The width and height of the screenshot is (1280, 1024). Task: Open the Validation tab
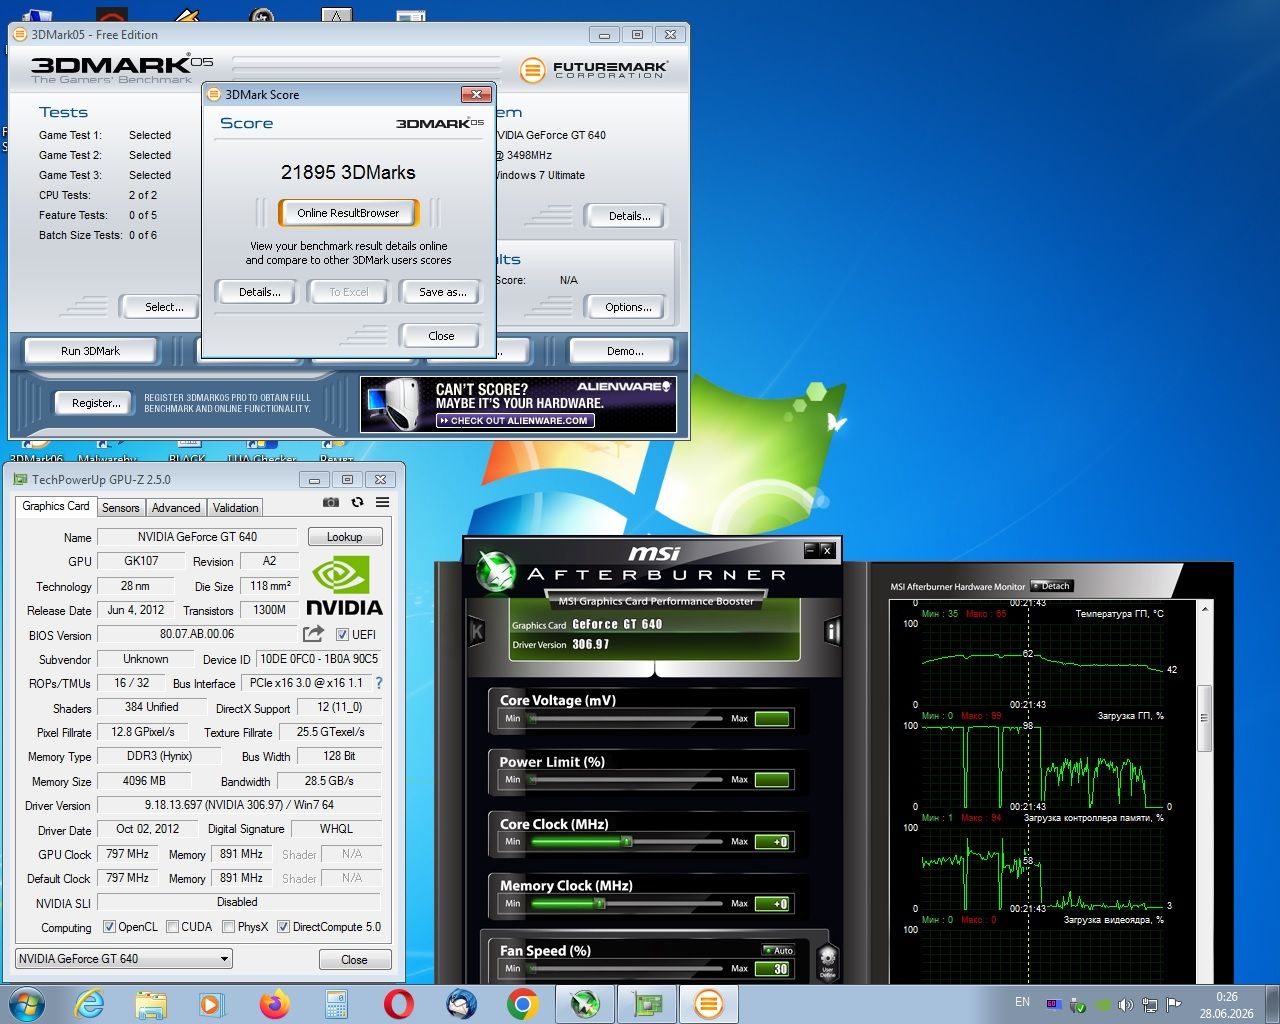click(x=235, y=508)
